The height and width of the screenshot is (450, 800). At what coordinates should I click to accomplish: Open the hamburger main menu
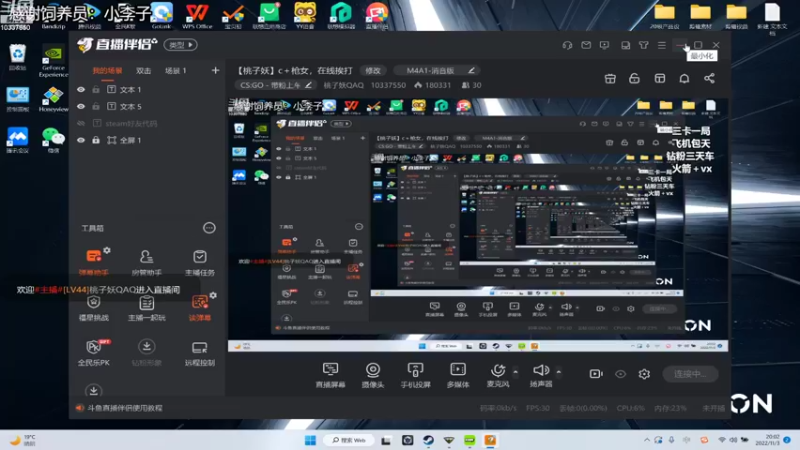click(x=662, y=45)
